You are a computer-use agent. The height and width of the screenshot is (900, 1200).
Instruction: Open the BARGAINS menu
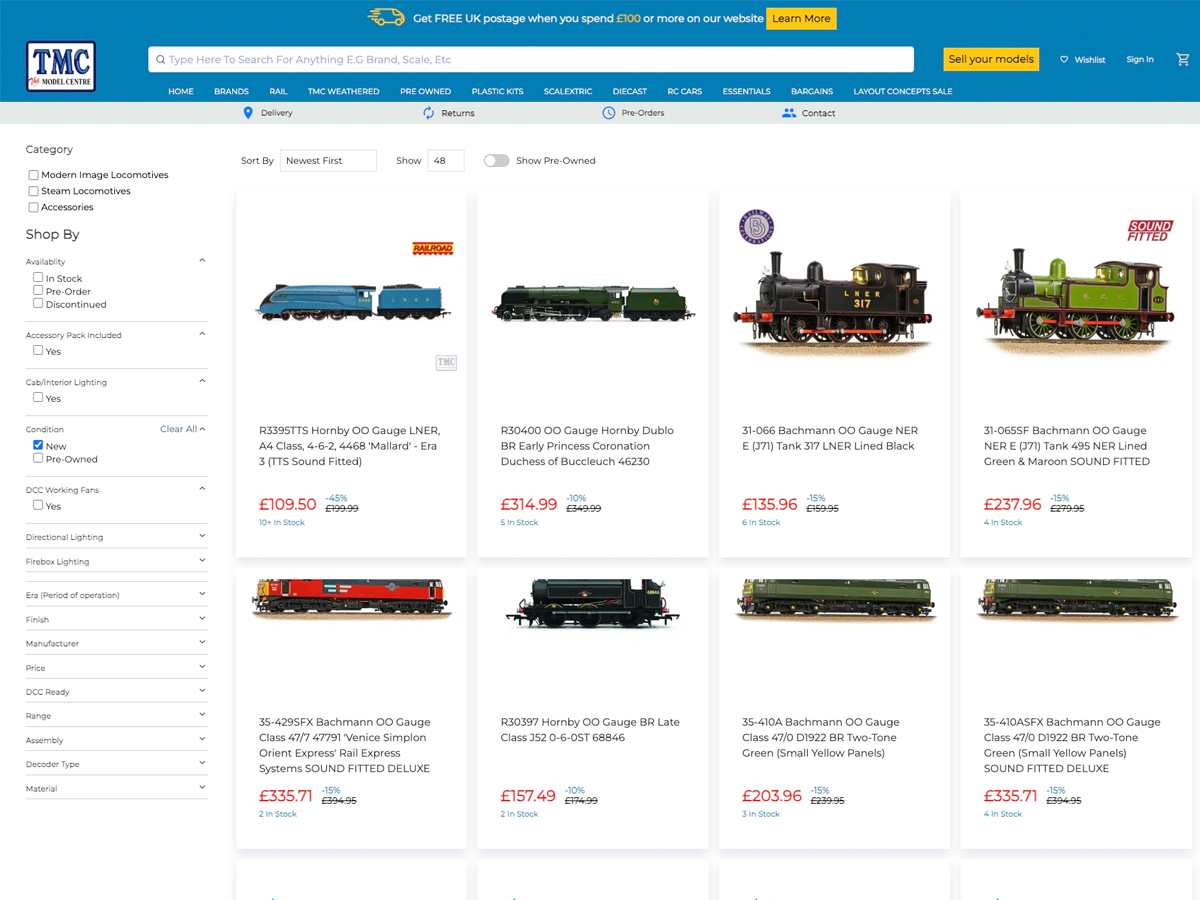point(812,91)
